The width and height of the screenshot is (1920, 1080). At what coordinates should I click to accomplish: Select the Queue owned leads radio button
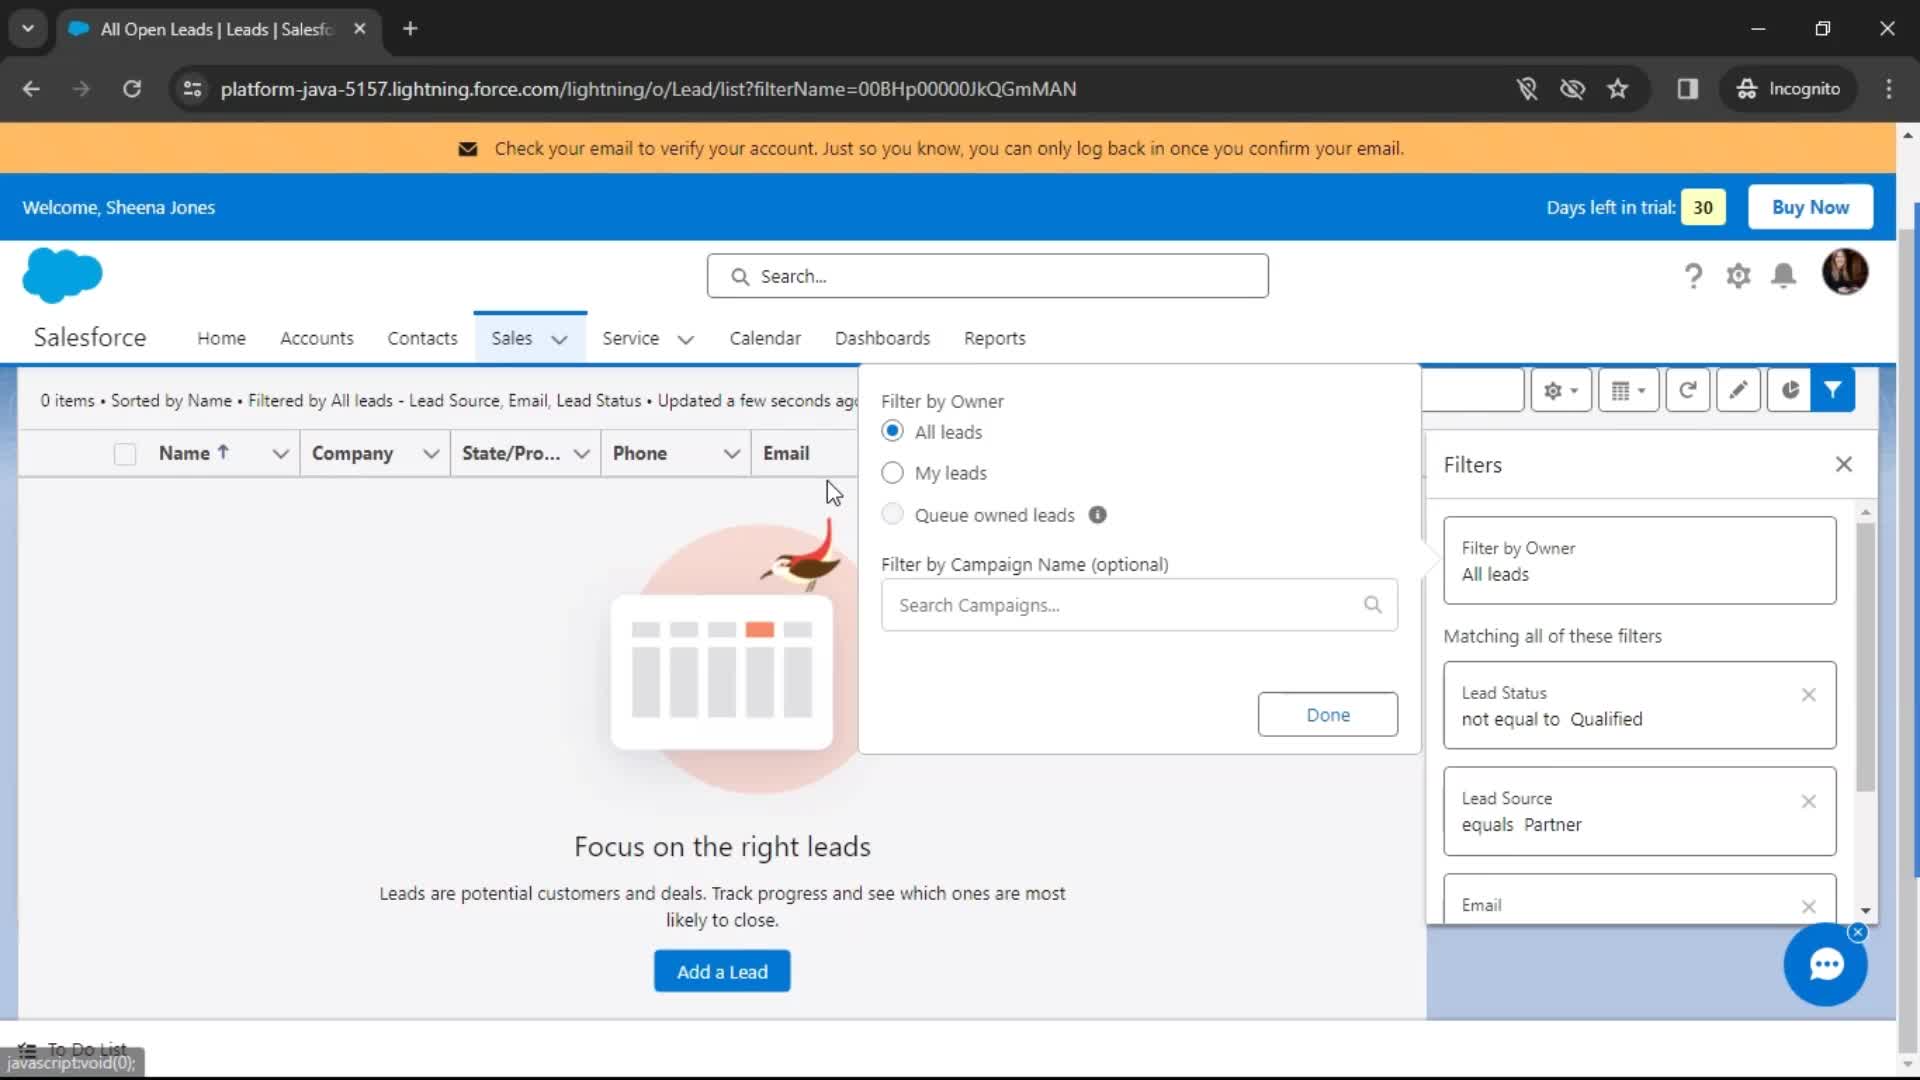coord(892,514)
